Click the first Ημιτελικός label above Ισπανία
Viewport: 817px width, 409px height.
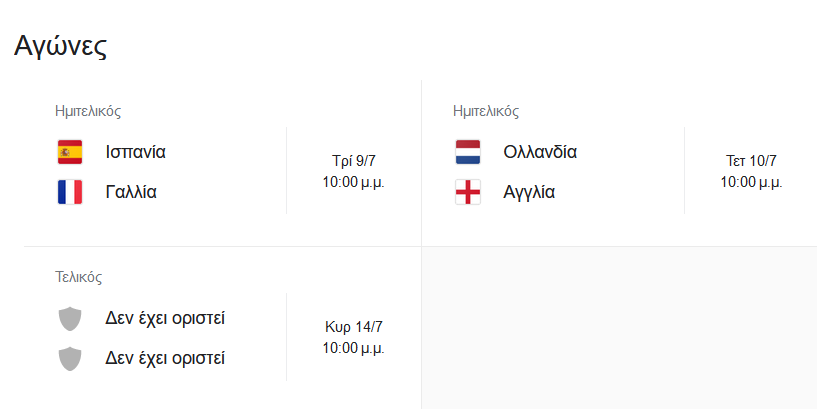tap(88, 111)
